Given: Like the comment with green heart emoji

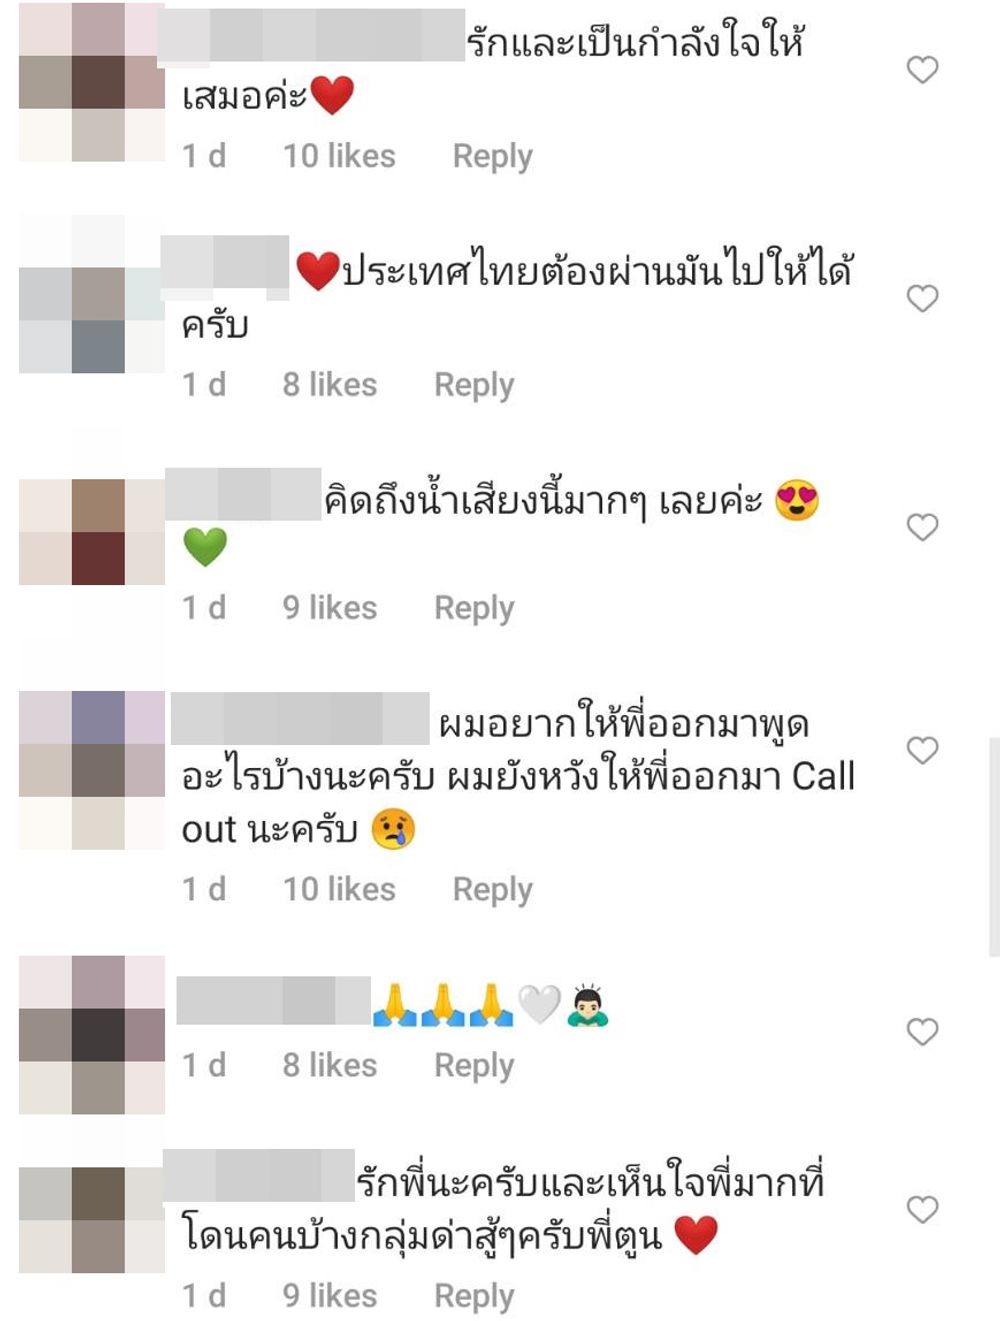Looking at the screenshot, I should (922, 527).
